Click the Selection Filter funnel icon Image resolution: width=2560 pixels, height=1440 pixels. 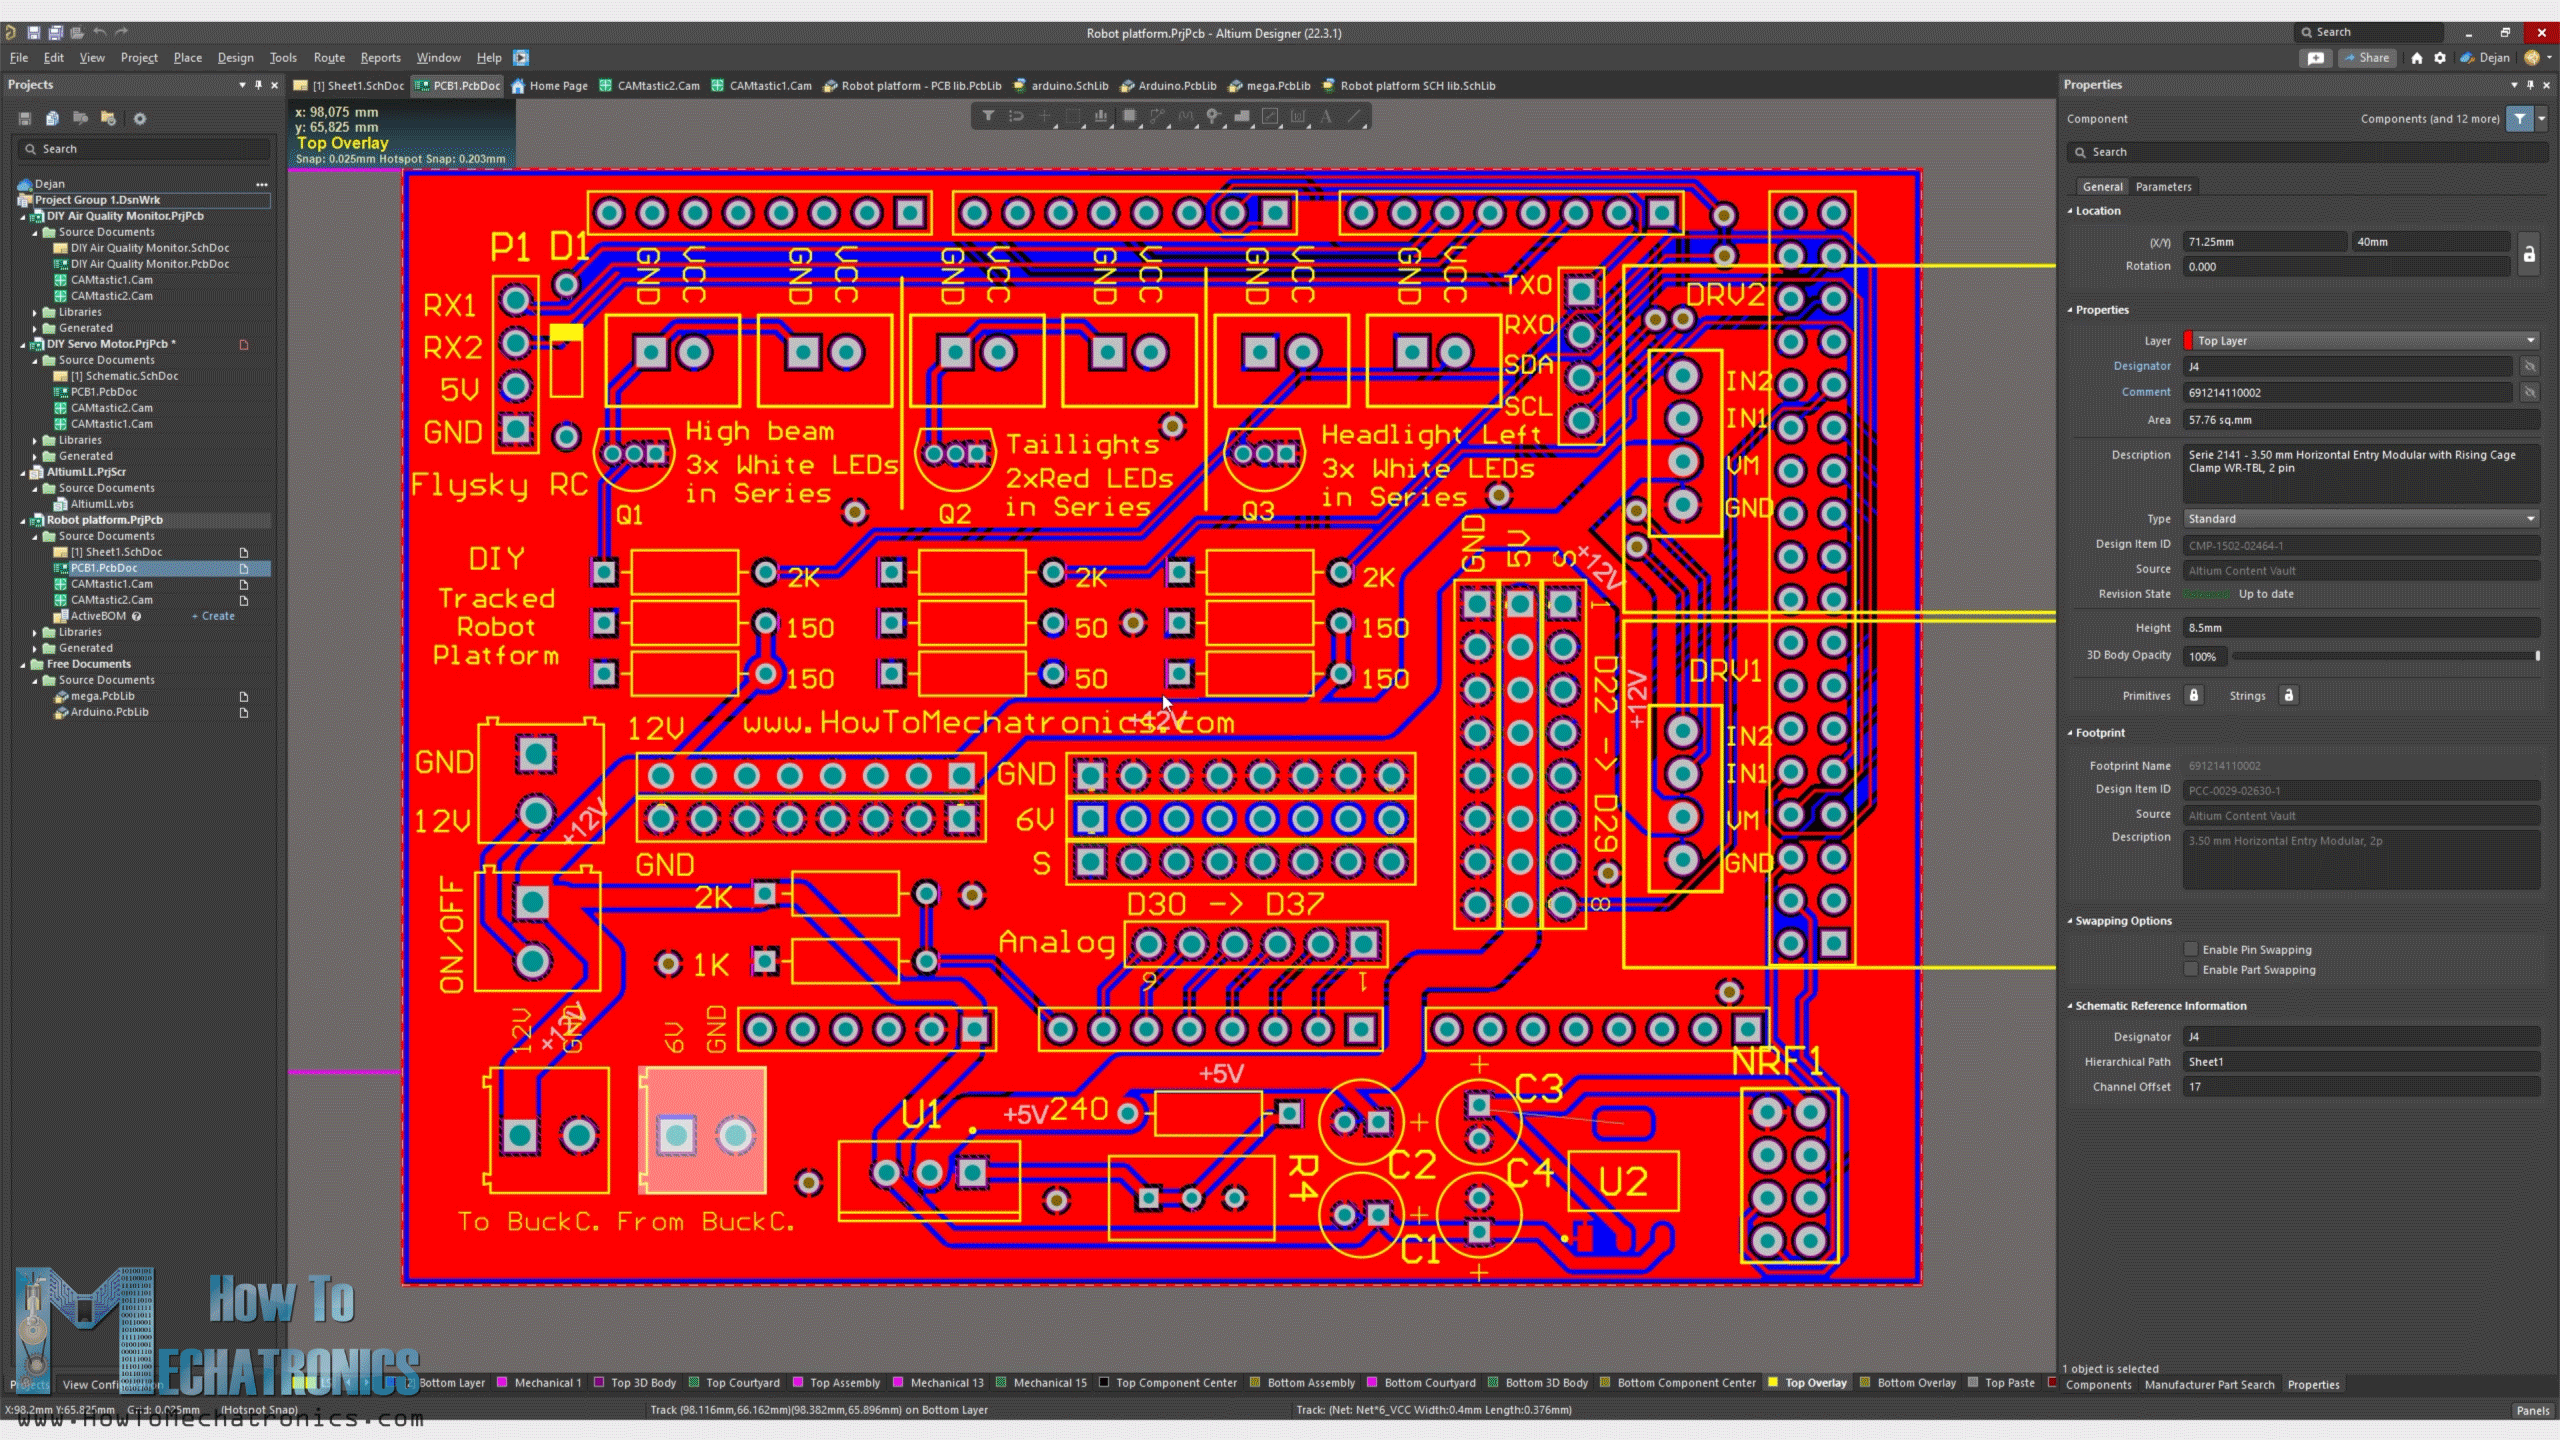(988, 116)
